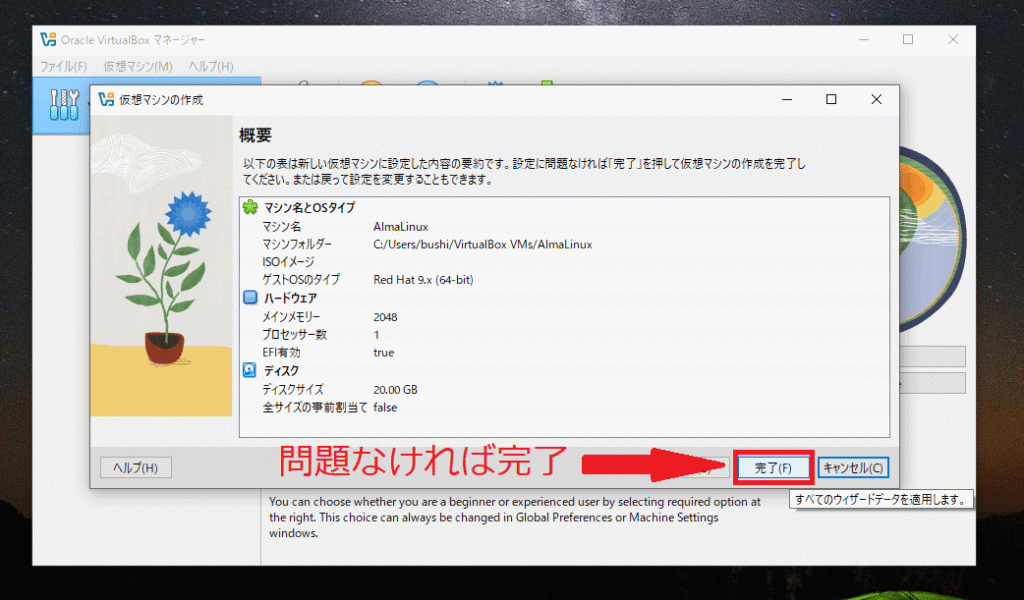
Task: Click the folder path C:/Users/bushi/VirtualBox VMs/AlmaLinux
Action: [x=483, y=244]
